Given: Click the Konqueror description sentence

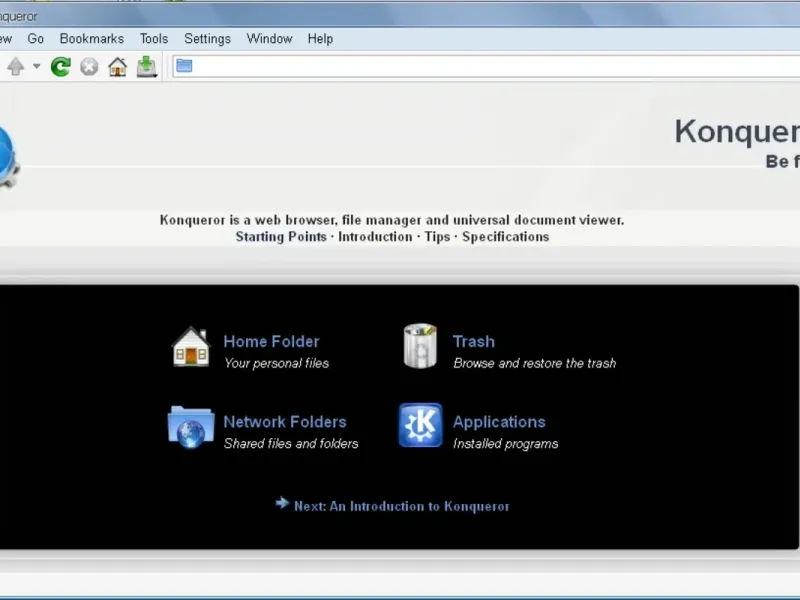Looking at the screenshot, I should [x=392, y=220].
